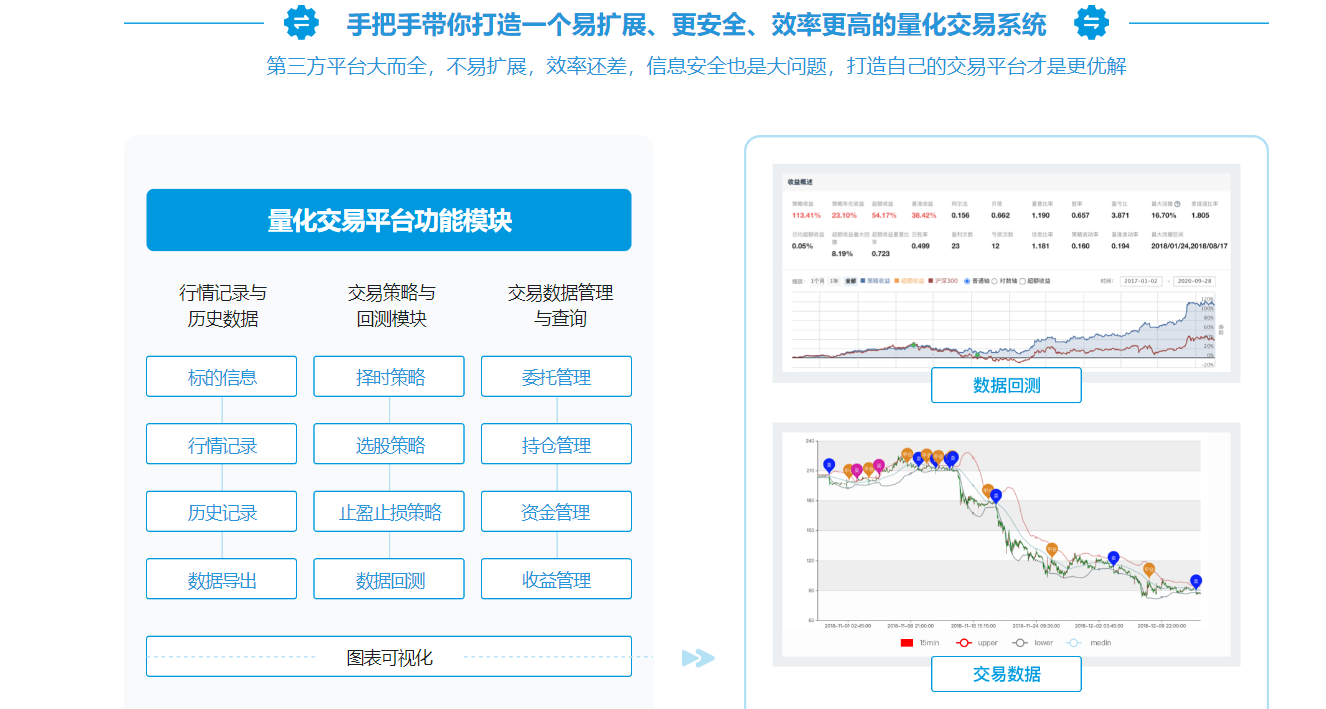Toggle the upper band legend item

[x=977, y=643]
